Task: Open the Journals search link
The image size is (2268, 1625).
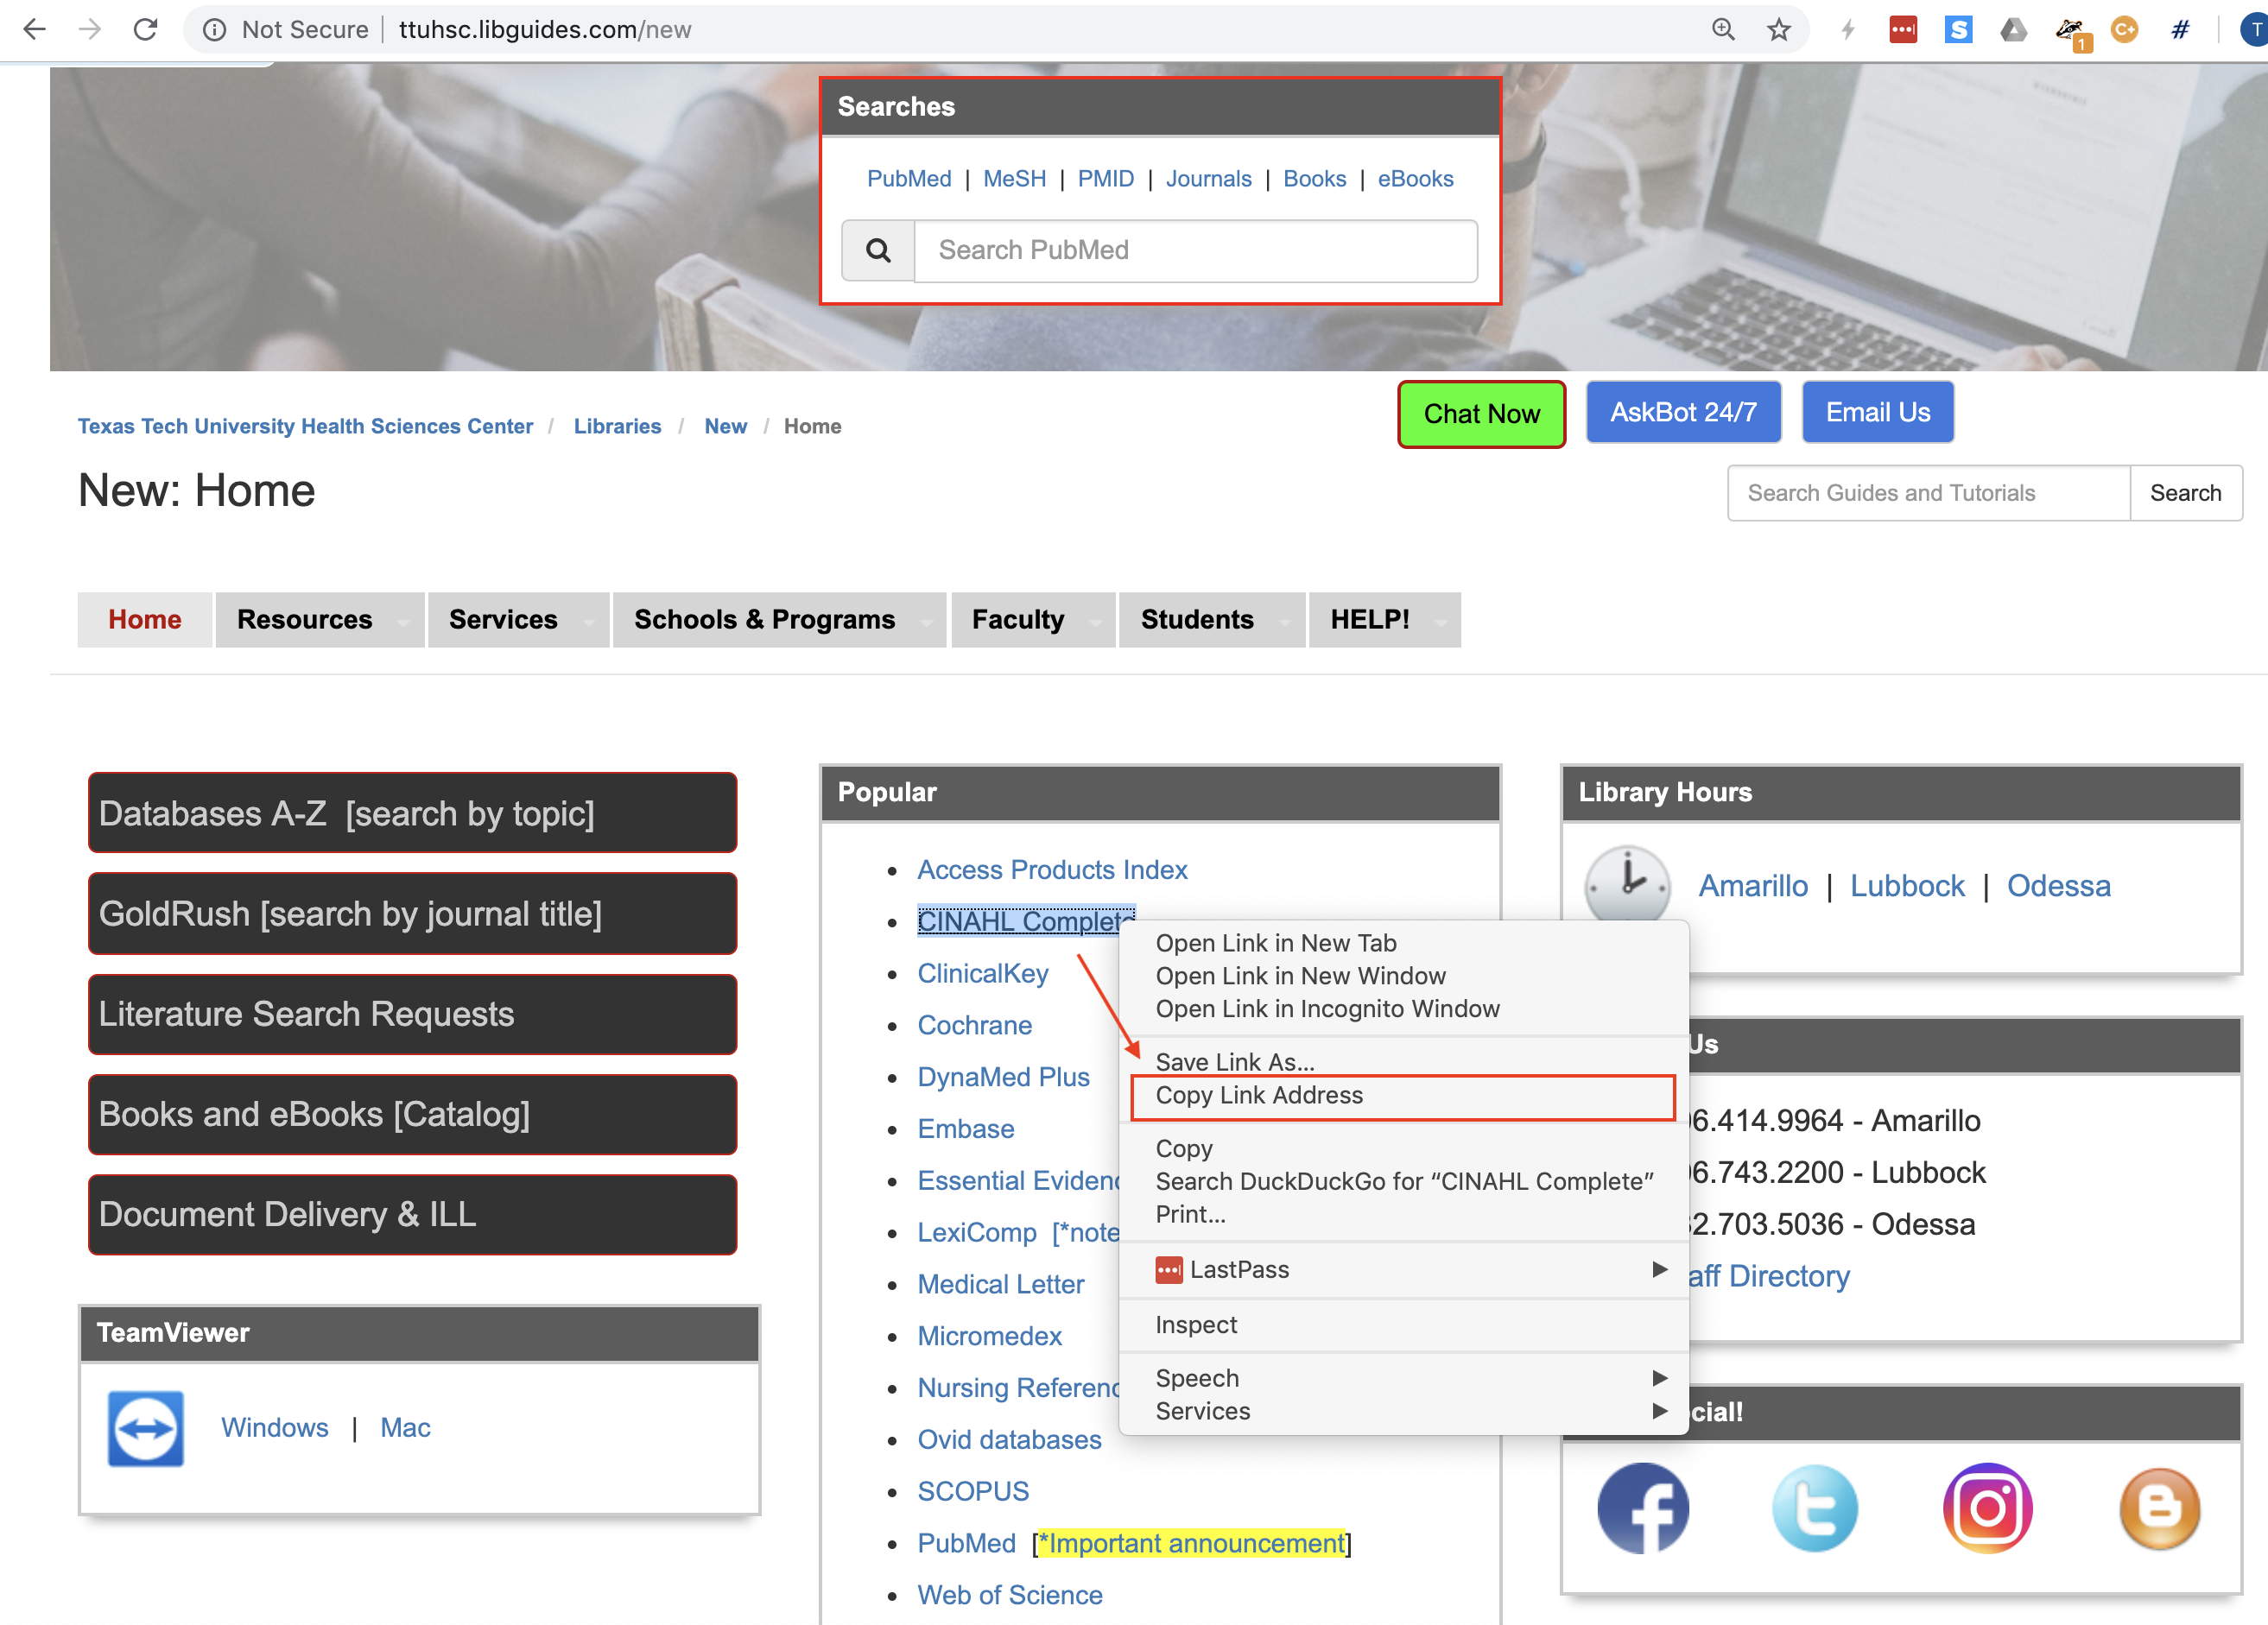Action: 1208,179
